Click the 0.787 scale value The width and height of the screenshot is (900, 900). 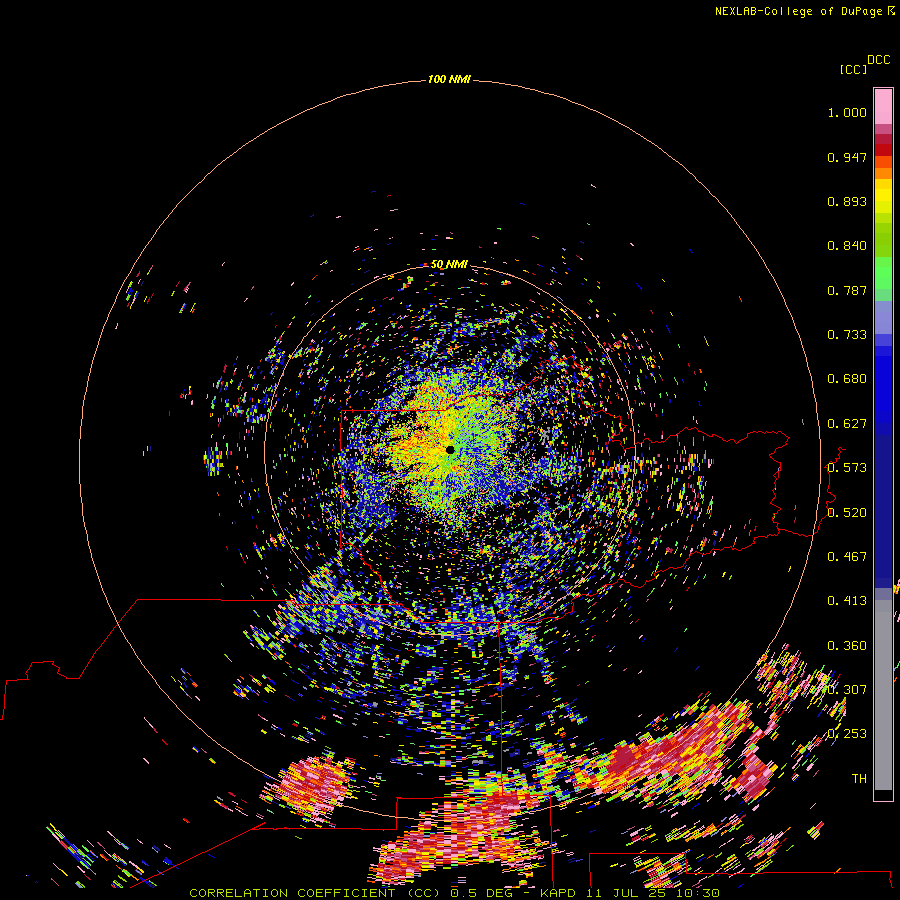pos(847,290)
